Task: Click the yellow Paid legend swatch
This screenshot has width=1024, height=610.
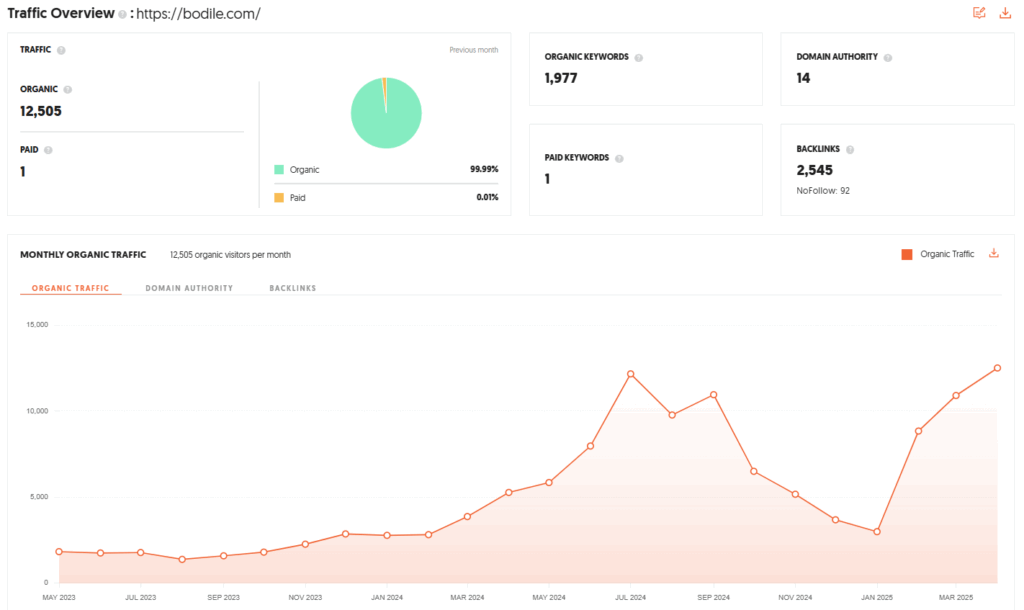Action: coord(279,198)
